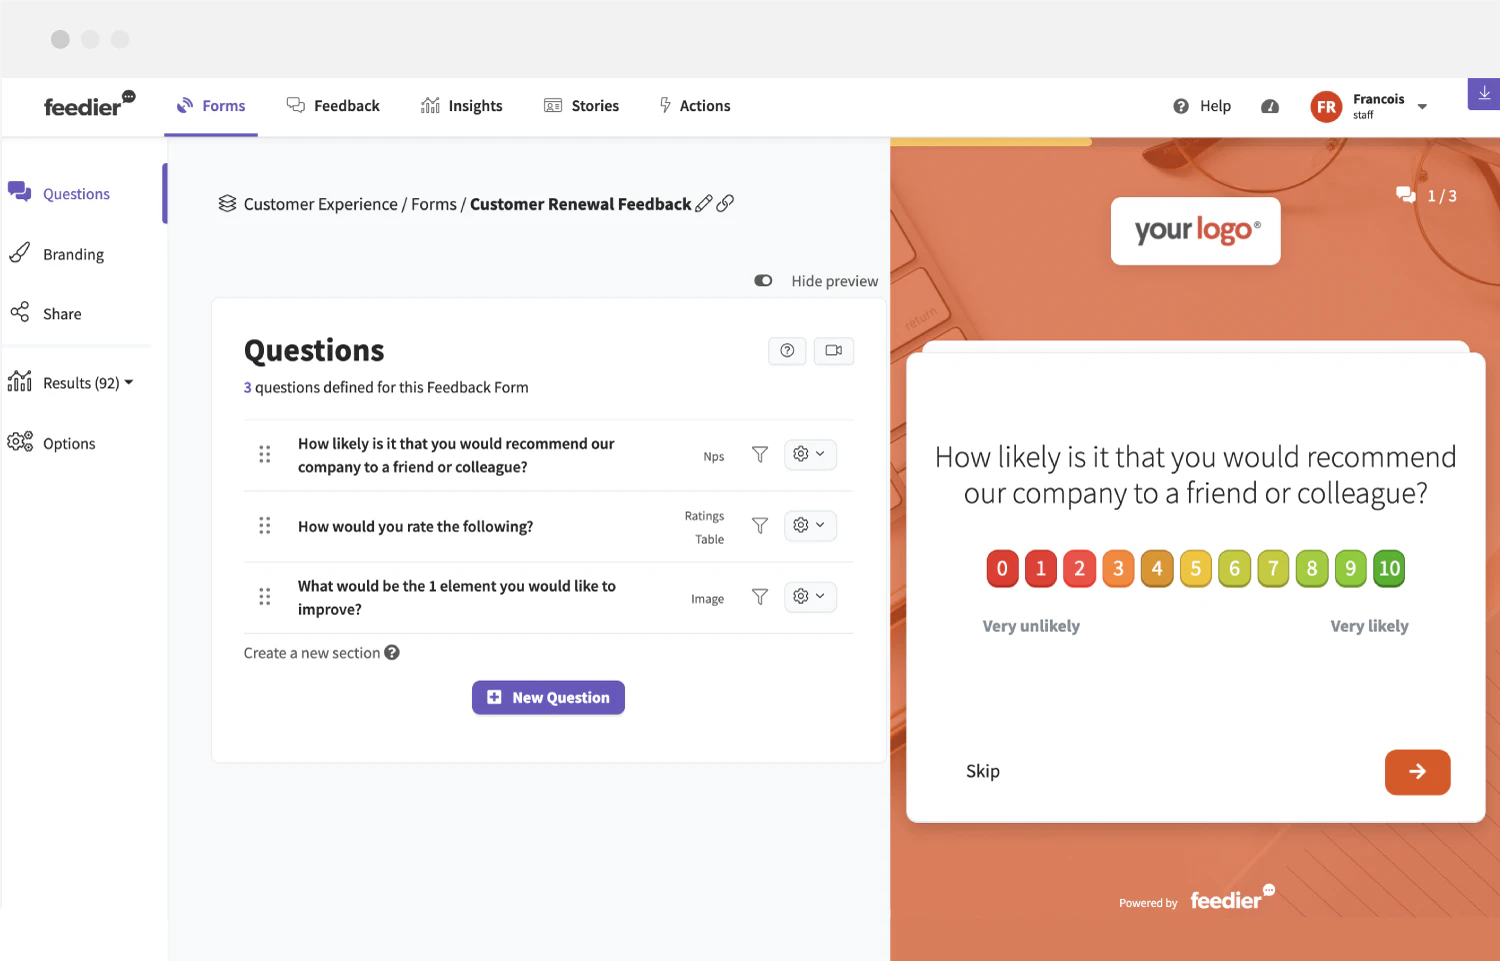Switch to the Insights tab
Image resolution: width=1500 pixels, height=961 pixels.
pos(462,105)
